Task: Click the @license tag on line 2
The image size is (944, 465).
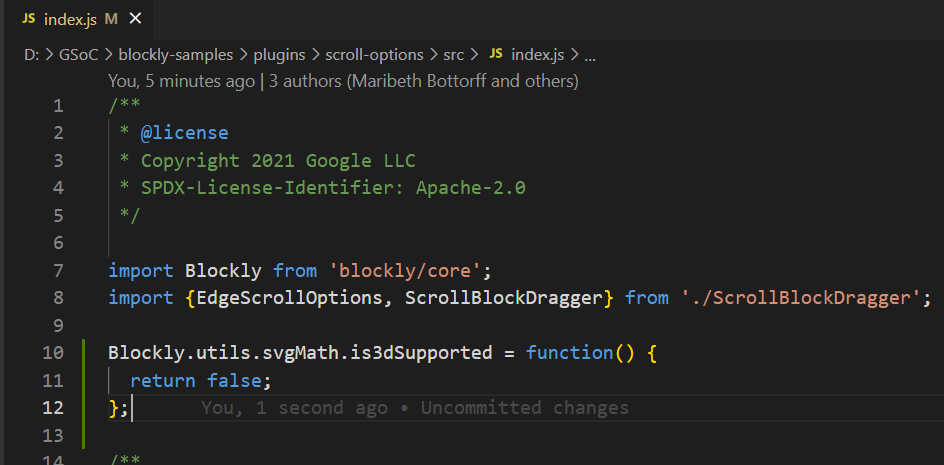Action: [x=184, y=133]
